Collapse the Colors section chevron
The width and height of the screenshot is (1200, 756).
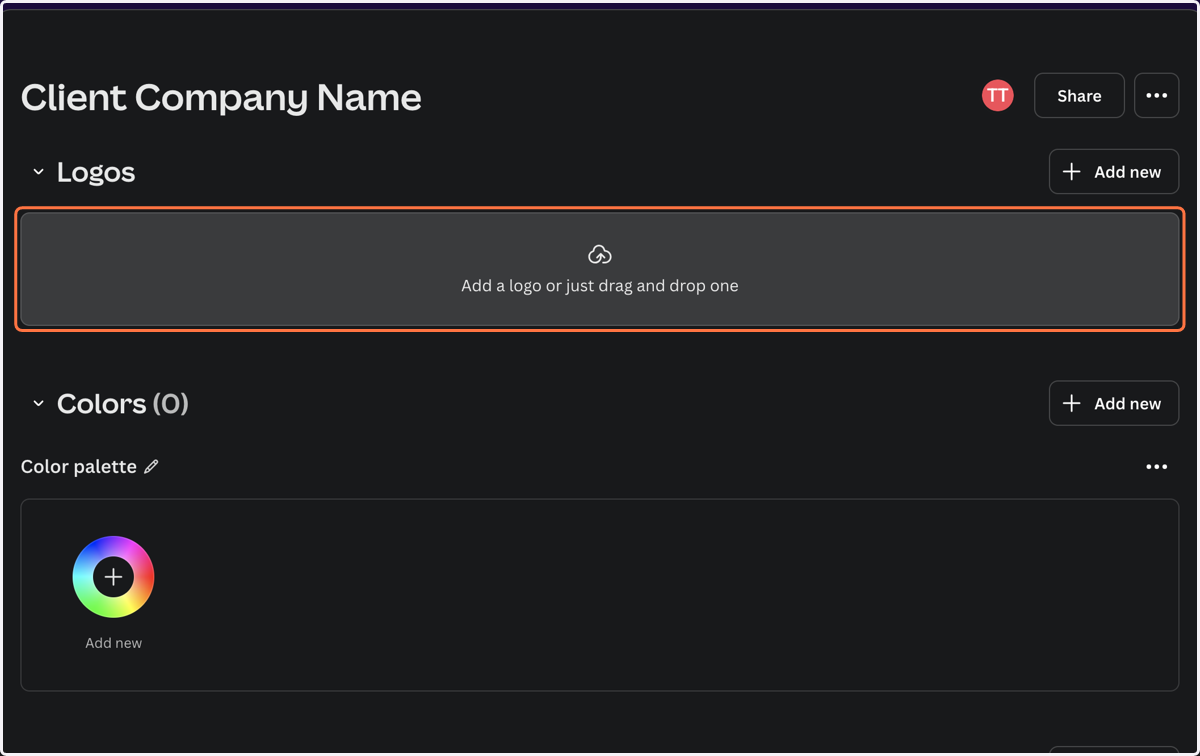click(x=38, y=404)
